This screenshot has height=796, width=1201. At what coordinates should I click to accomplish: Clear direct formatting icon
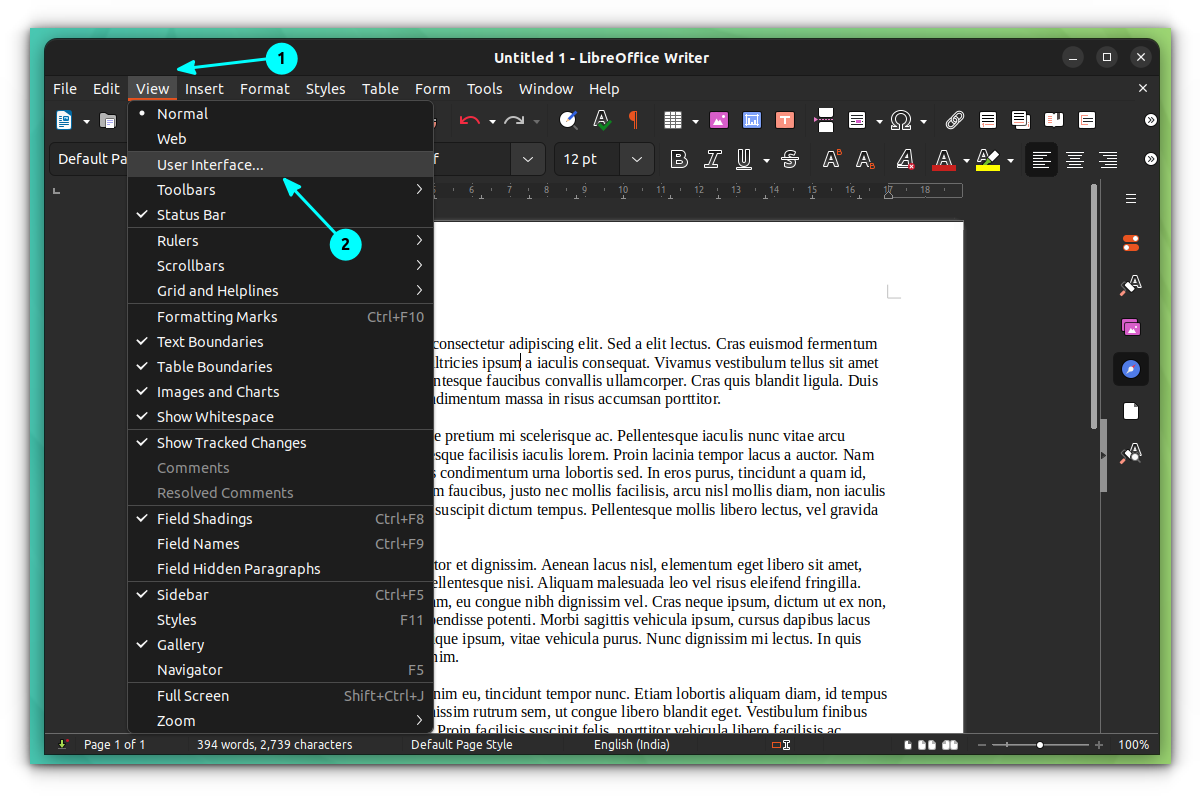click(x=905, y=159)
